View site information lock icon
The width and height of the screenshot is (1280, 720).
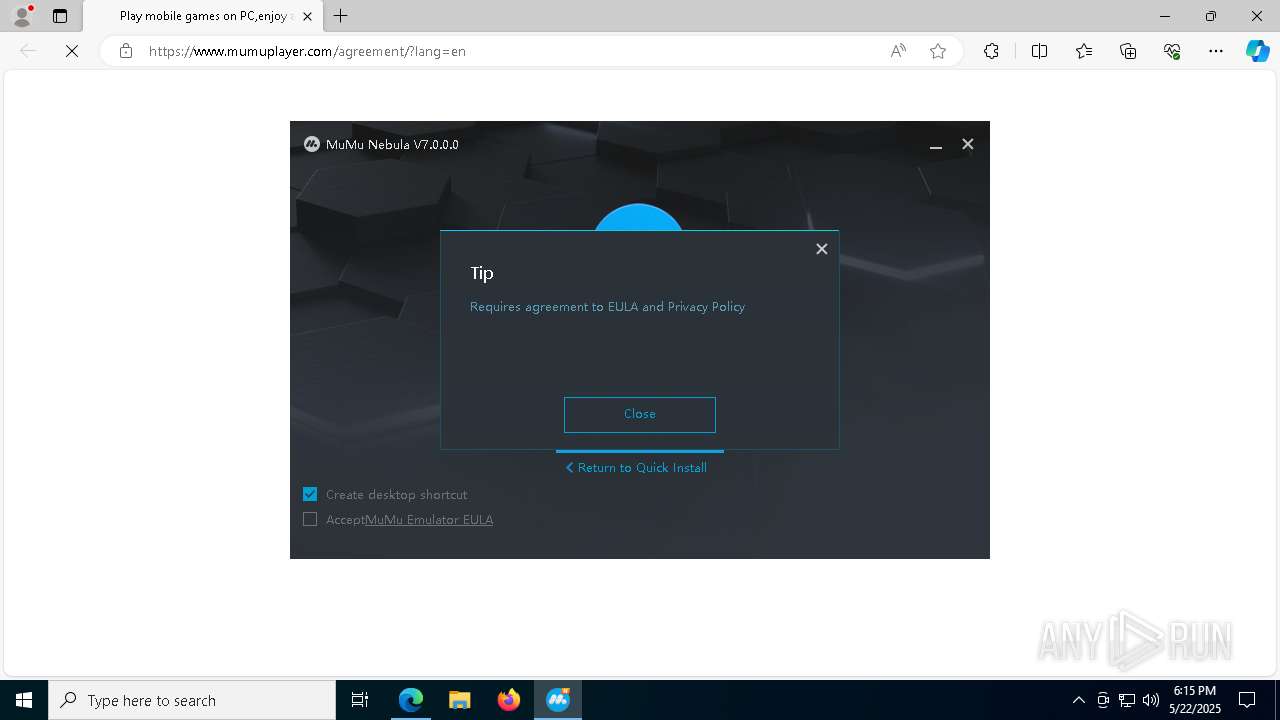(x=125, y=51)
